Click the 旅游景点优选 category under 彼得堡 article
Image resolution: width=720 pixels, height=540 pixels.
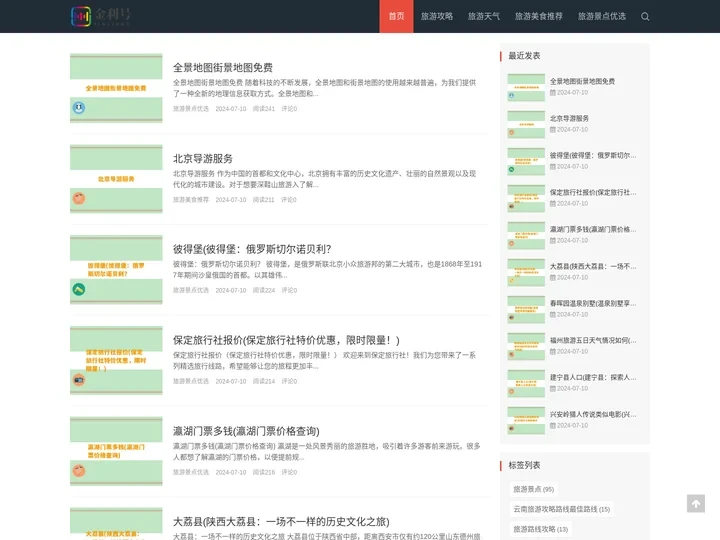(x=191, y=290)
